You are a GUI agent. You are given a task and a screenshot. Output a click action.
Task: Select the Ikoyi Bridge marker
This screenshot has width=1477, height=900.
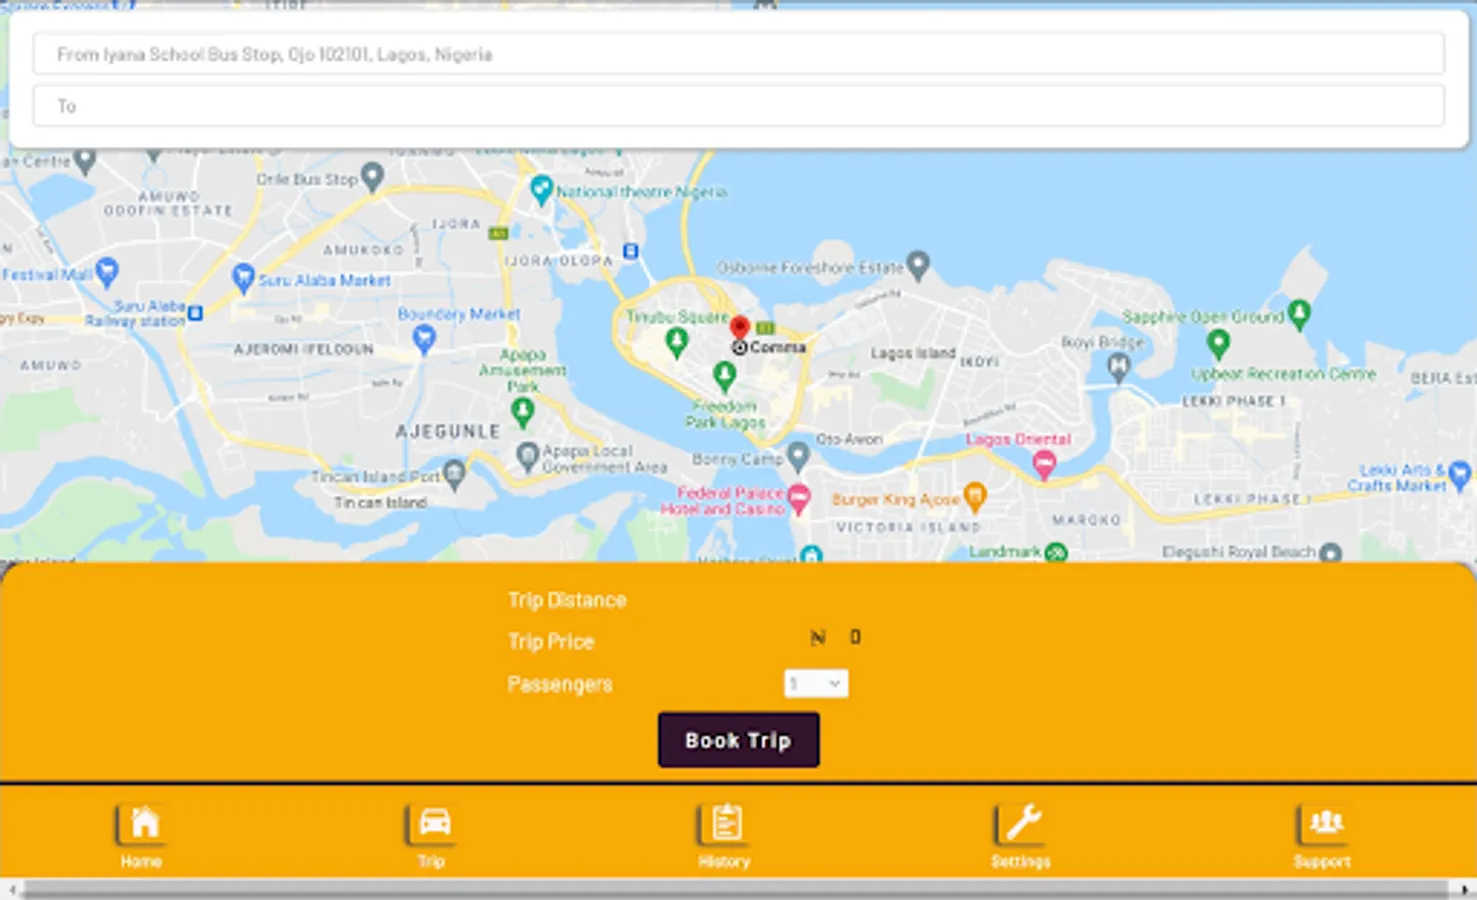tap(1119, 367)
